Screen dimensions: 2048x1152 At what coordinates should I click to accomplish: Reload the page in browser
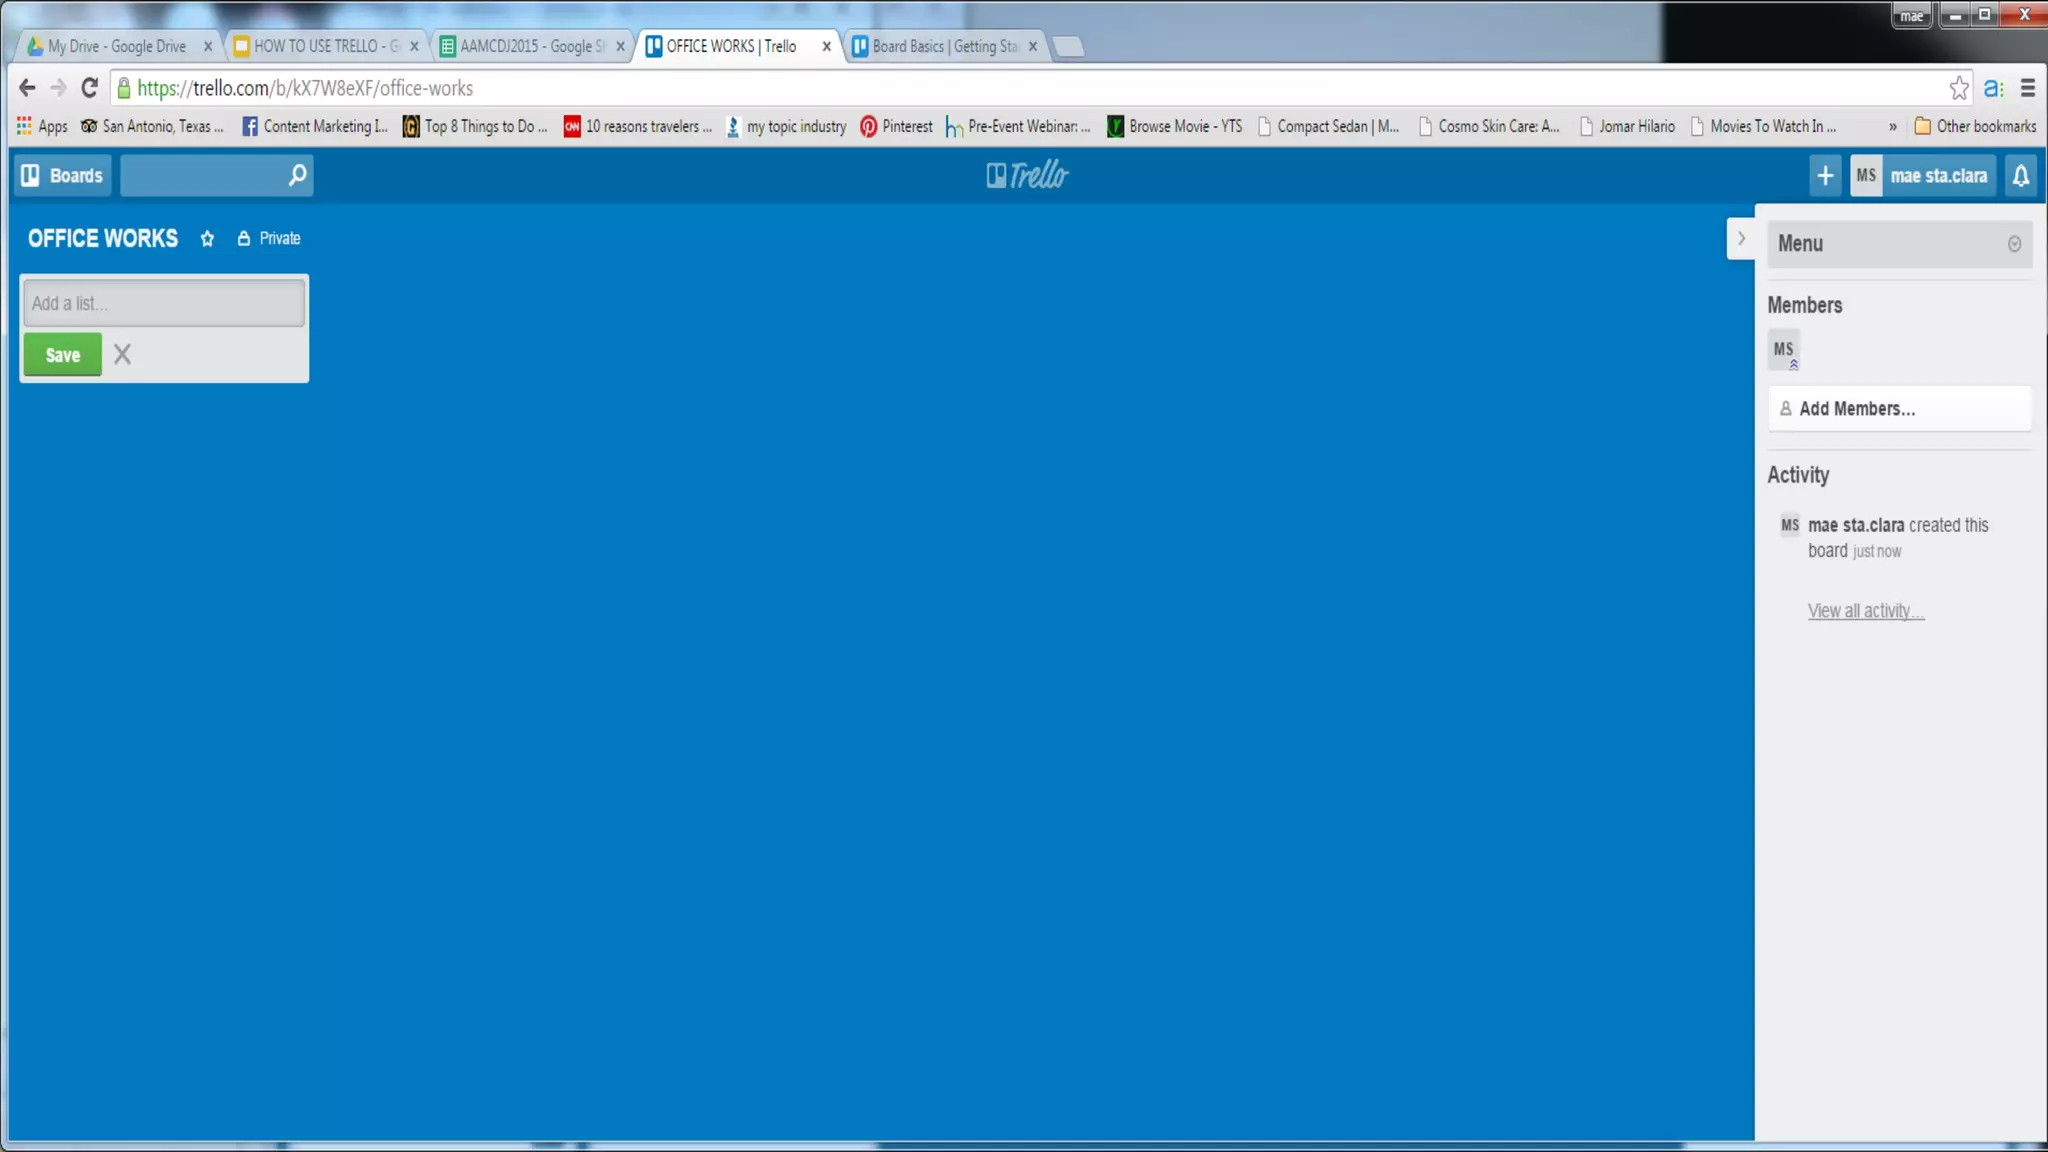pyautogui.click(x=89, y=88)
